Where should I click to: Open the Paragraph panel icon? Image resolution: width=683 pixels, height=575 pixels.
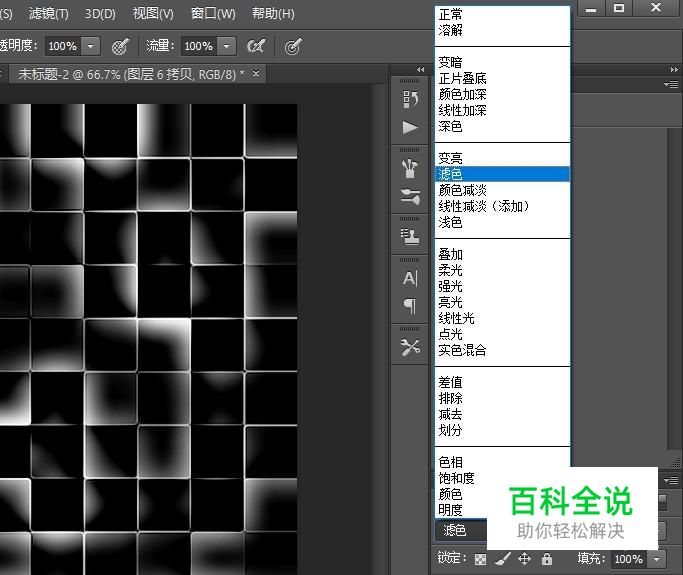[410, 306]
